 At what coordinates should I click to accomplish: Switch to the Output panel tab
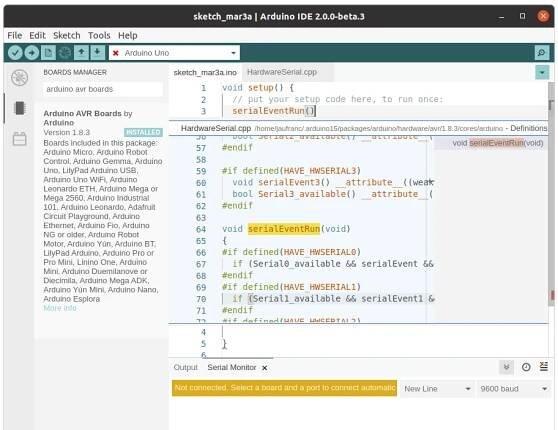[x=185, y=367]
